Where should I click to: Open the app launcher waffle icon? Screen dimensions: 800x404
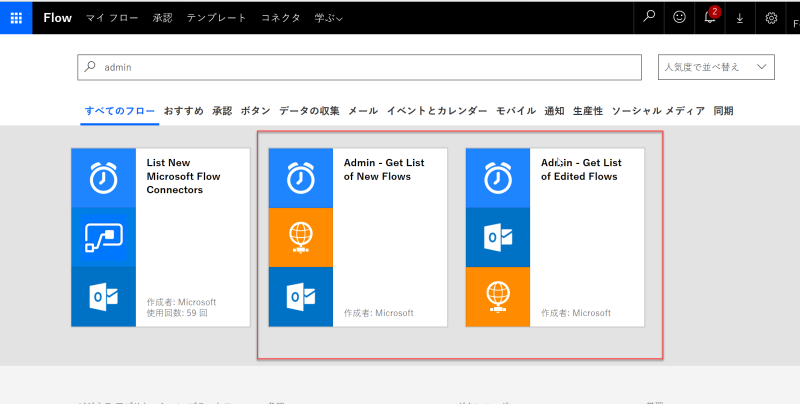16,18
